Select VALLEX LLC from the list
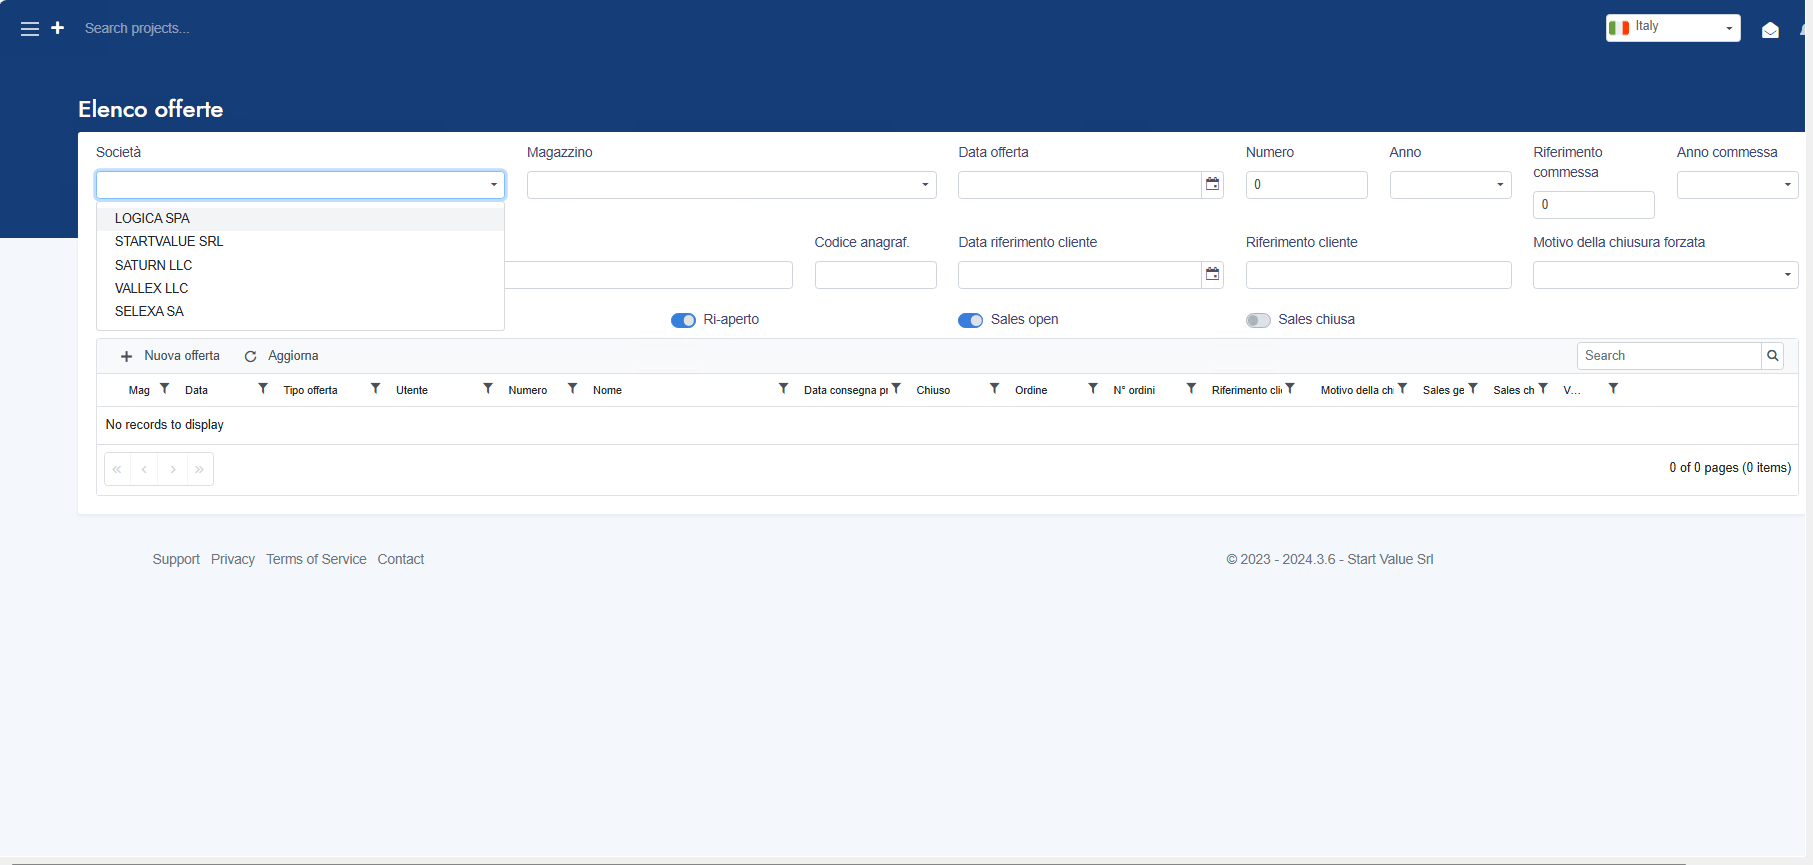 point(300,288)
